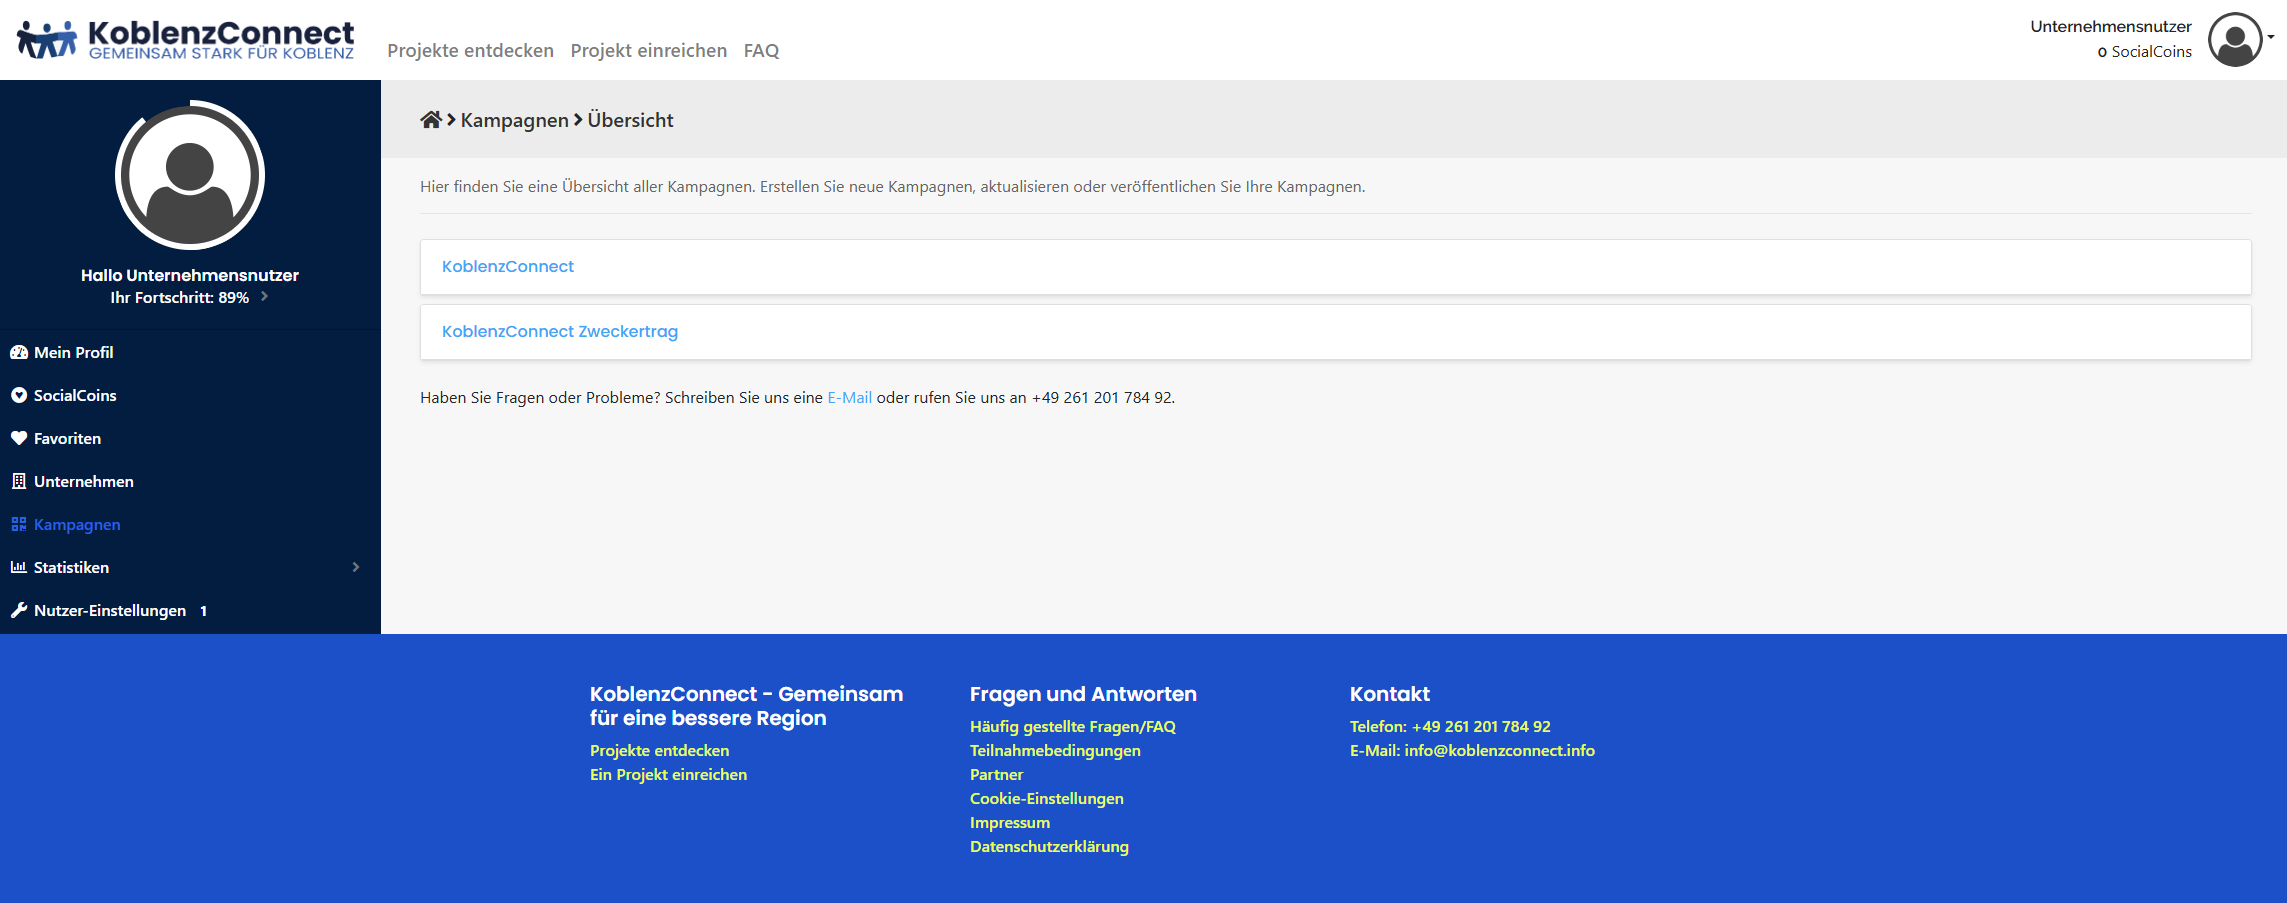Screen dimensions: 2287x903
Task: Open the user account dropdown caret
Action: point(2271,37)
